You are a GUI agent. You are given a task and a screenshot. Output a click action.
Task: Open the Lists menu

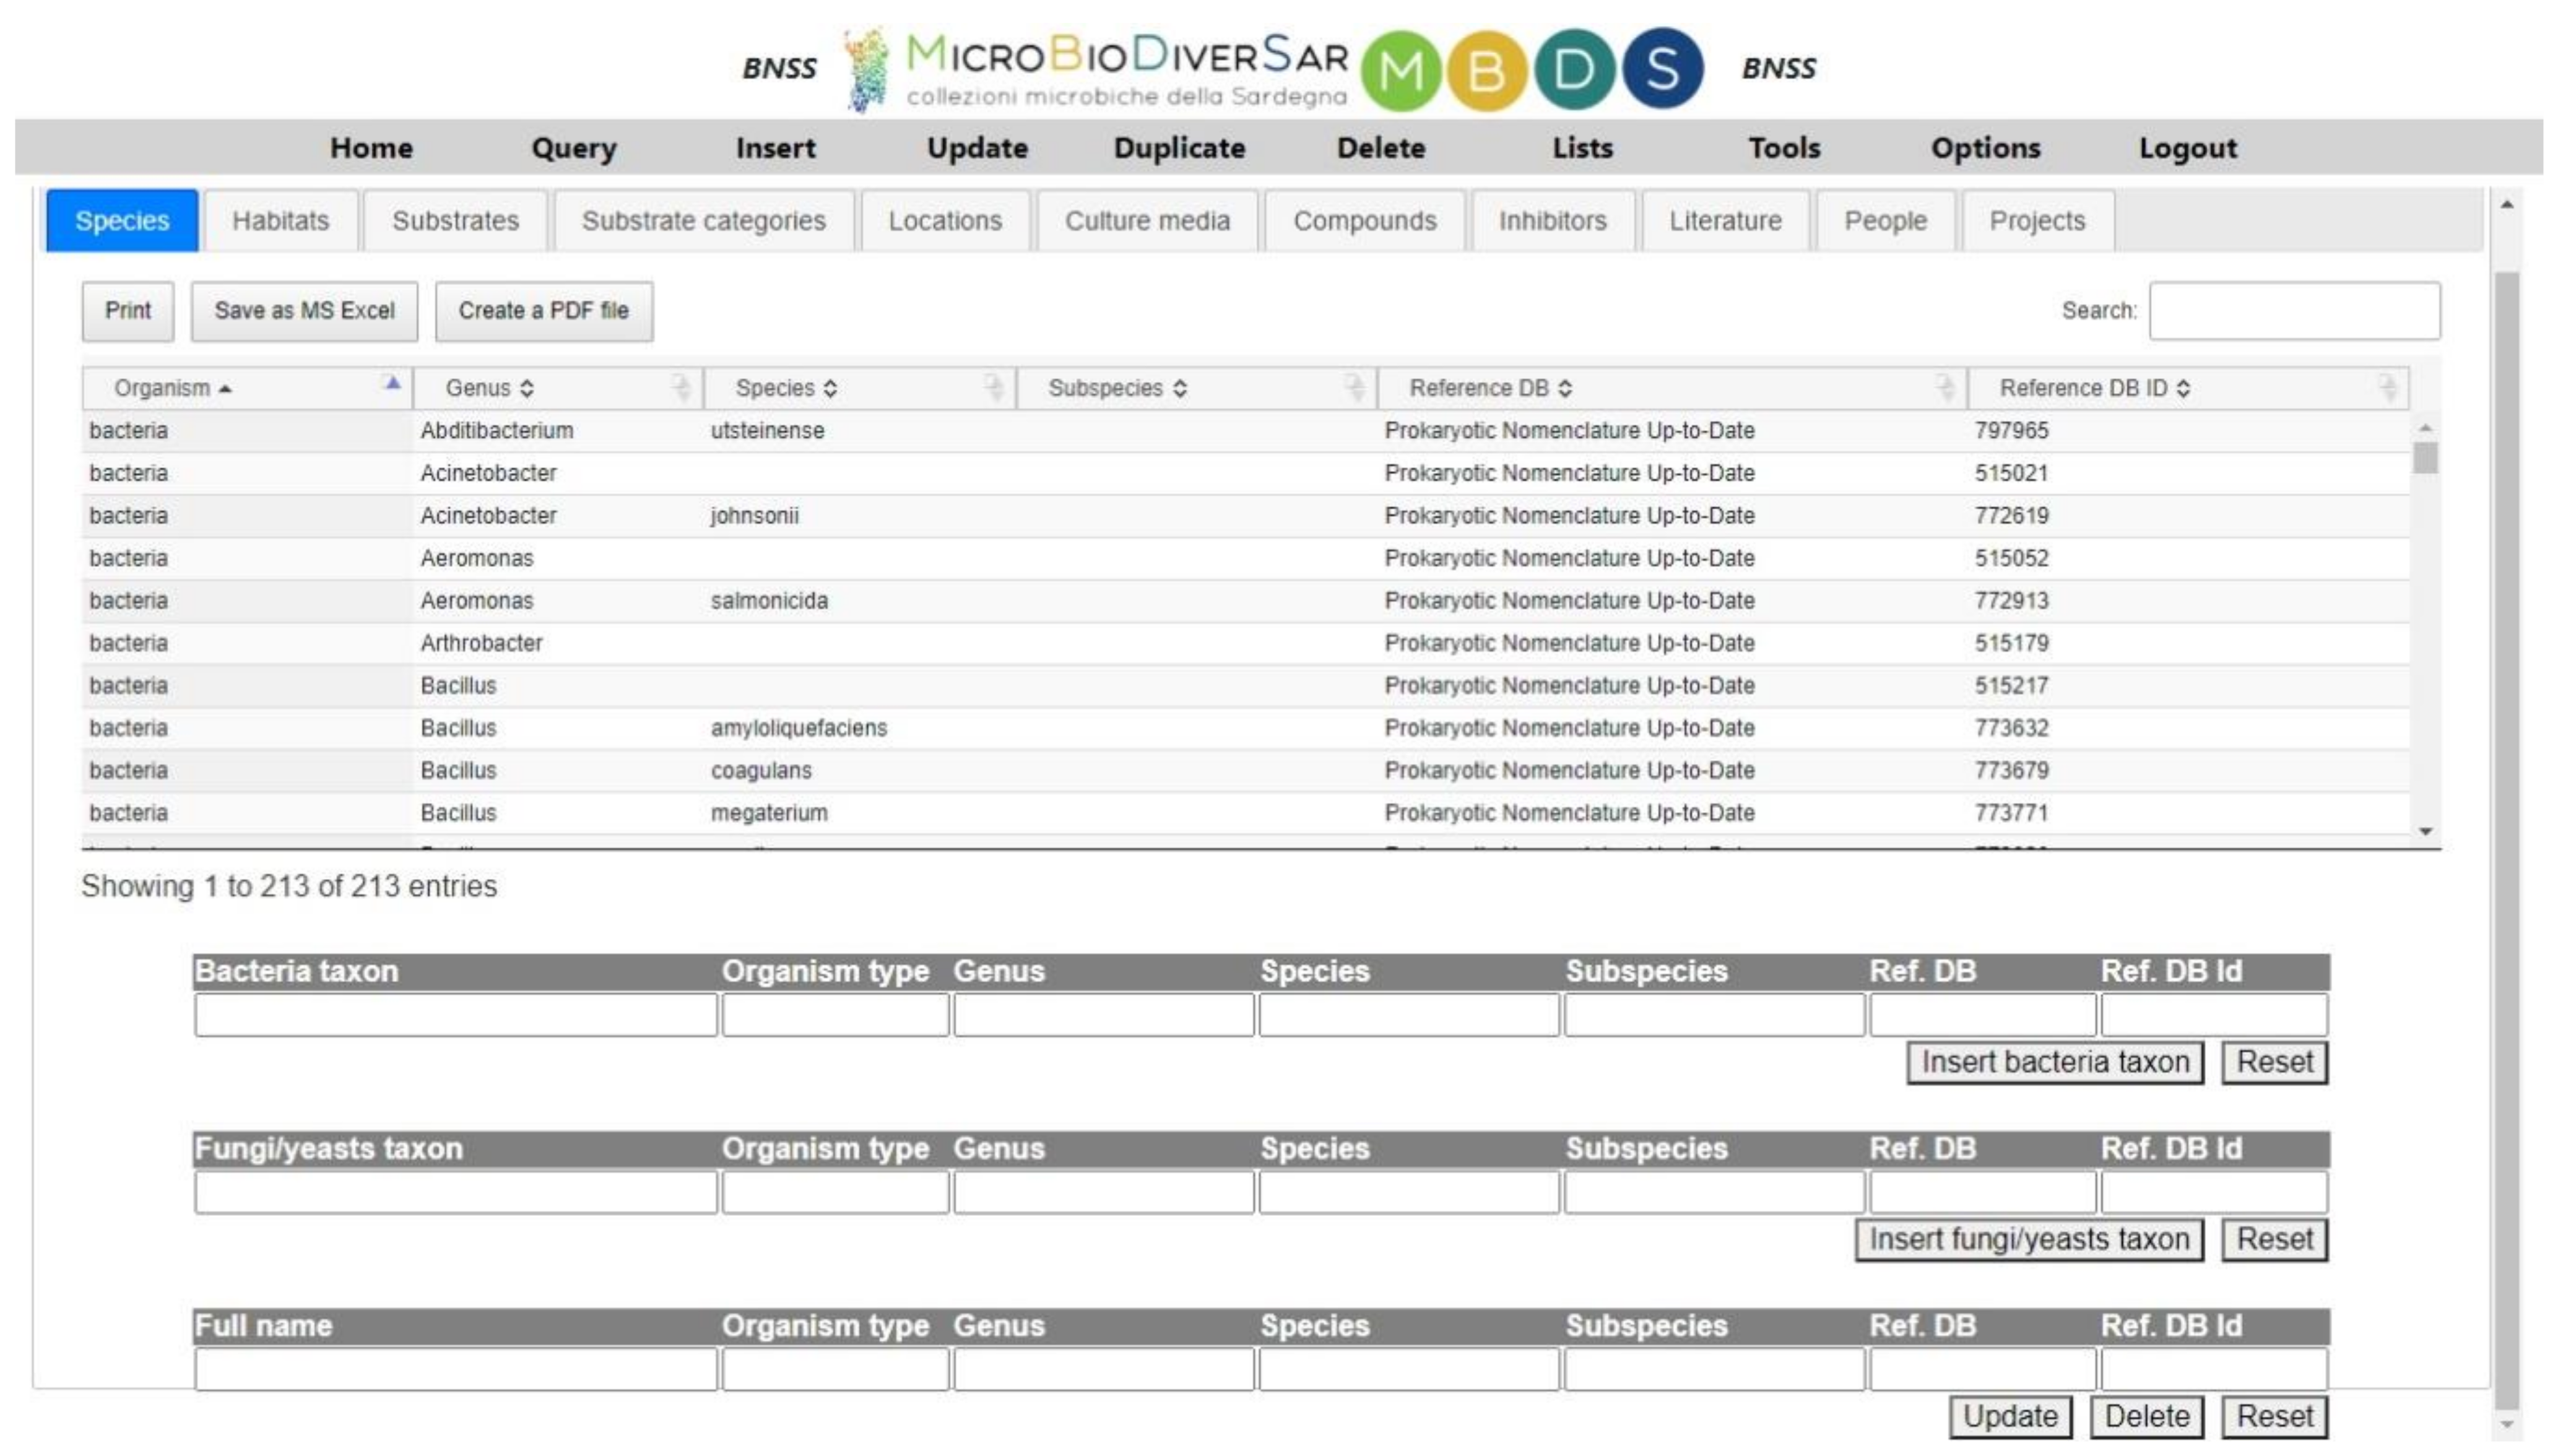pyautogui.click(x=1582, y=148)
